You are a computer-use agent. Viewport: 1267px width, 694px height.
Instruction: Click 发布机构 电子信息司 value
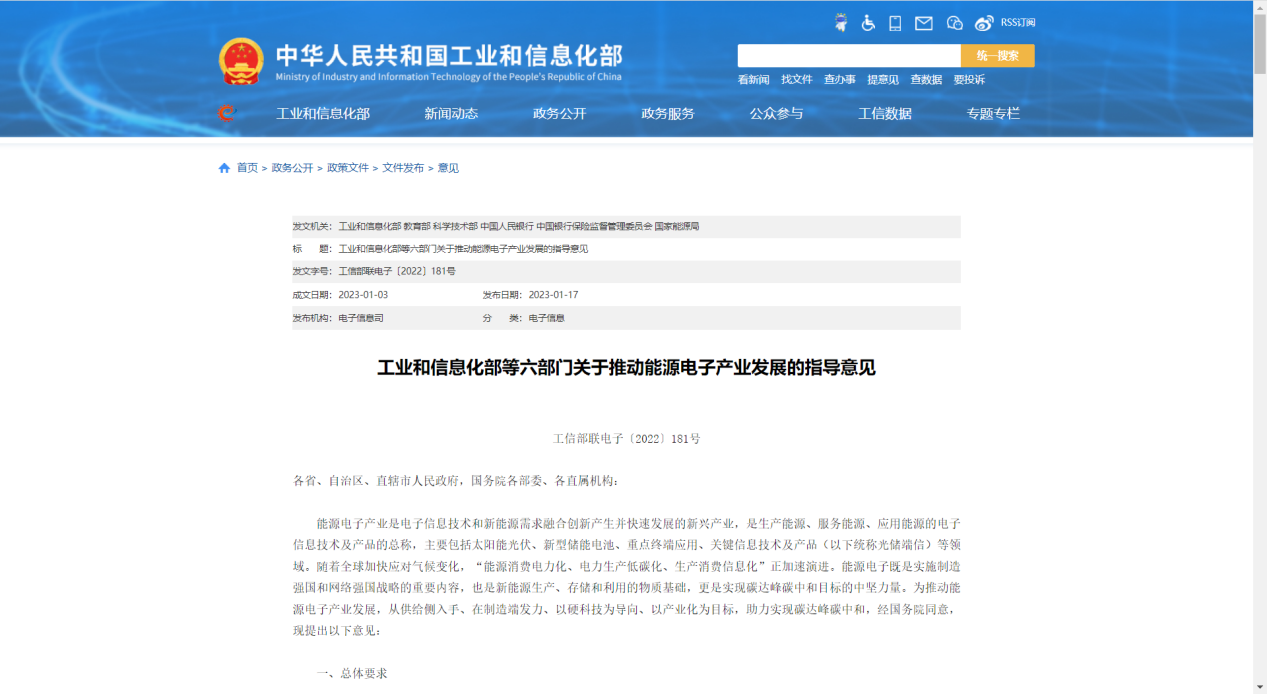[361, 318]
